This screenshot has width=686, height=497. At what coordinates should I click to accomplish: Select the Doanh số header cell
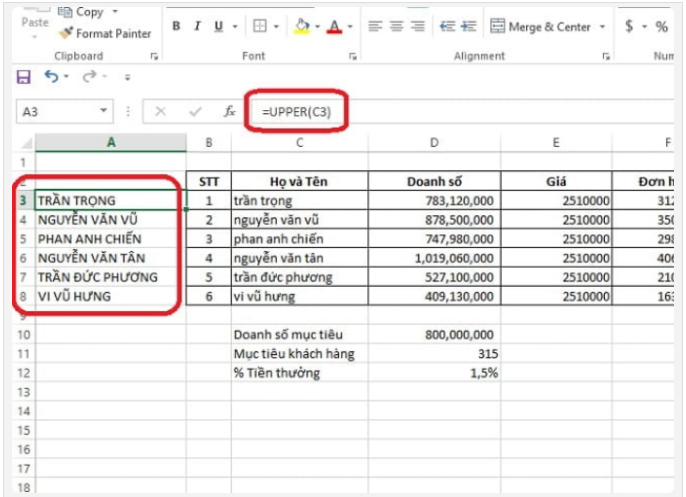[434, 181]
